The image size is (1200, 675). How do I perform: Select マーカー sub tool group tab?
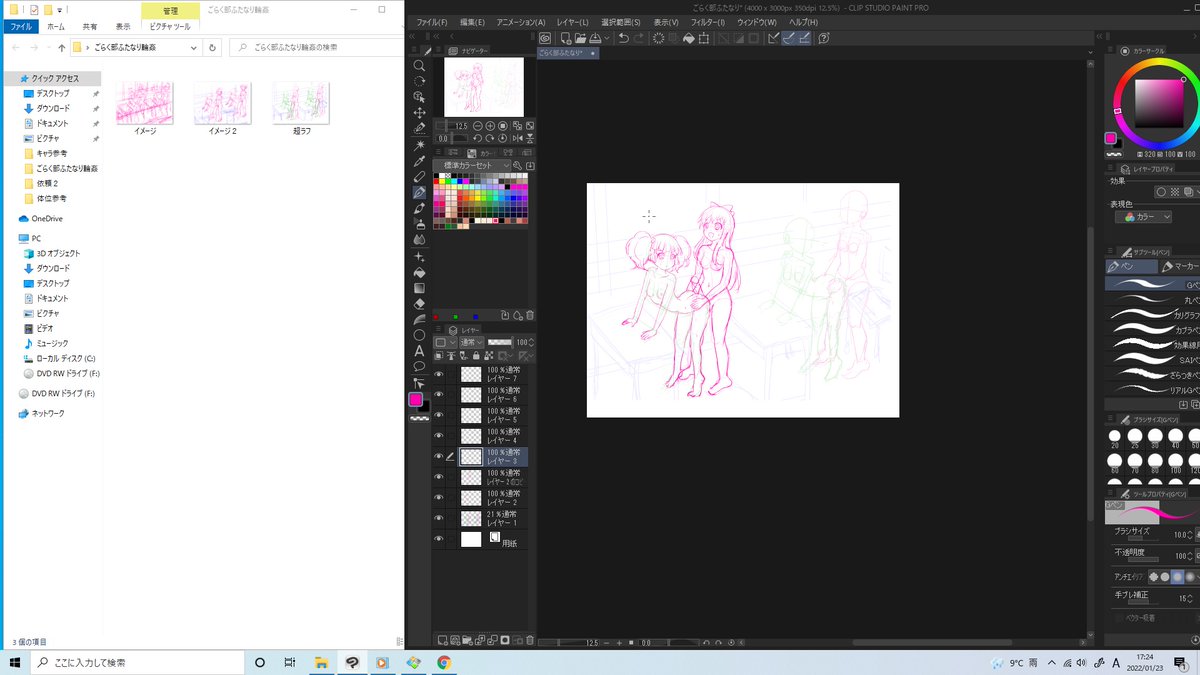click(1180, 266)
